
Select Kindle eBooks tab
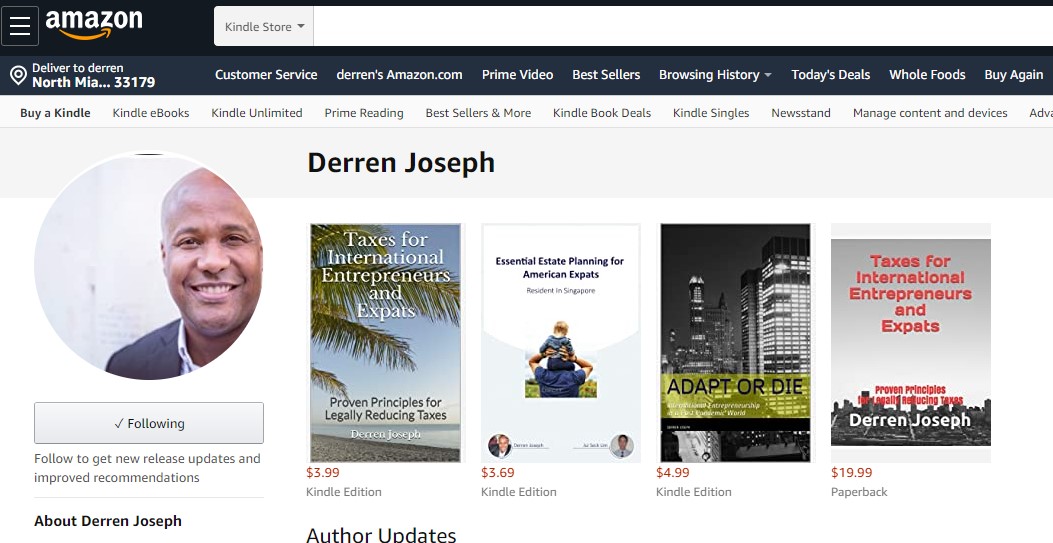[151, 113]
